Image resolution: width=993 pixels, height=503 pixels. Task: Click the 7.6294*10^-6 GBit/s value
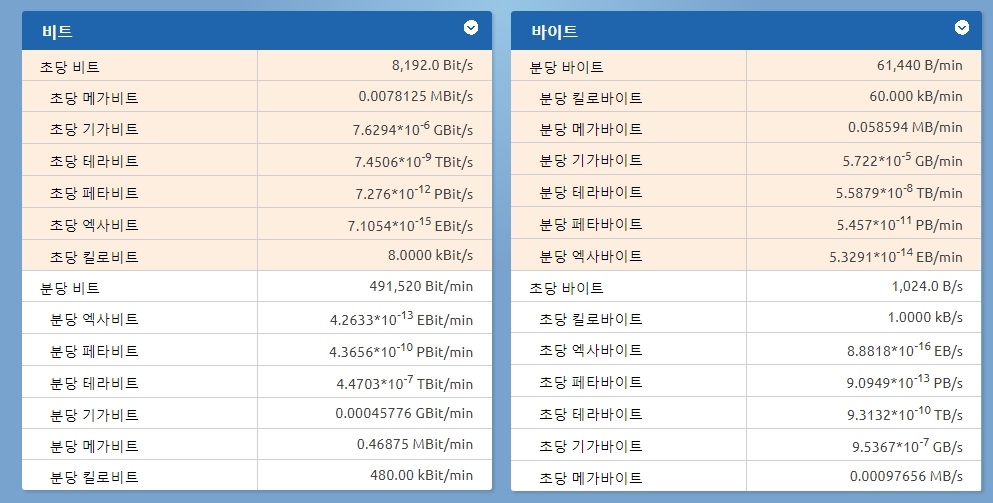click(413, 129)
